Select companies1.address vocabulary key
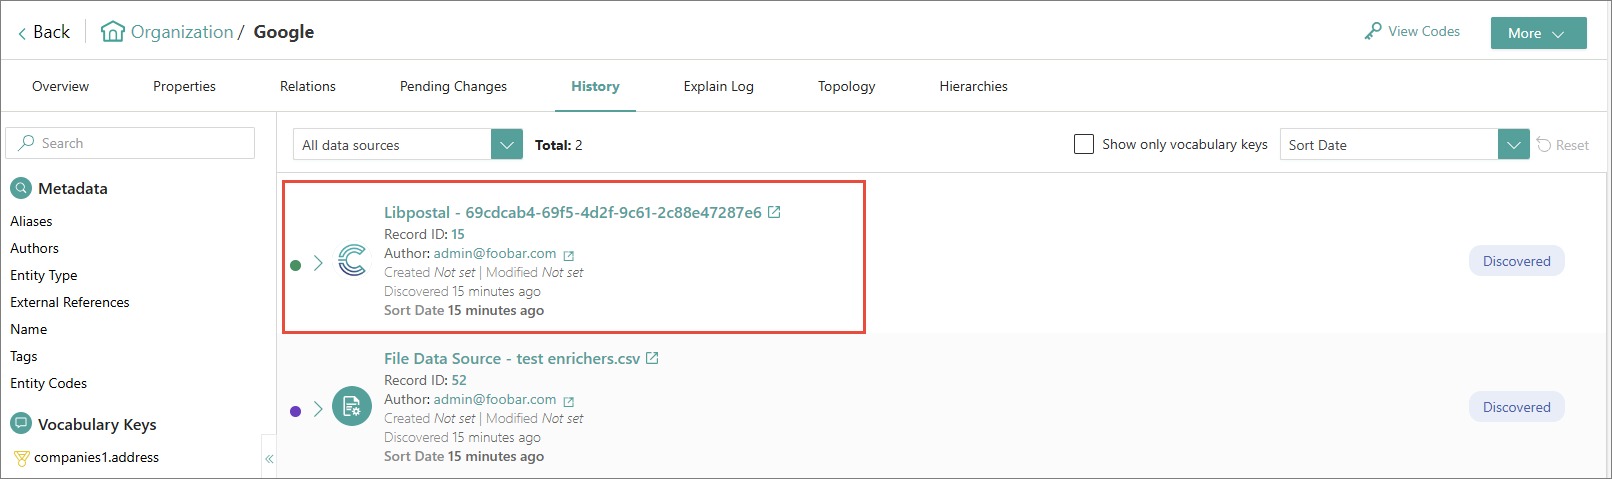Viewport: 1612px width, 479px height. tap(96, 457)
